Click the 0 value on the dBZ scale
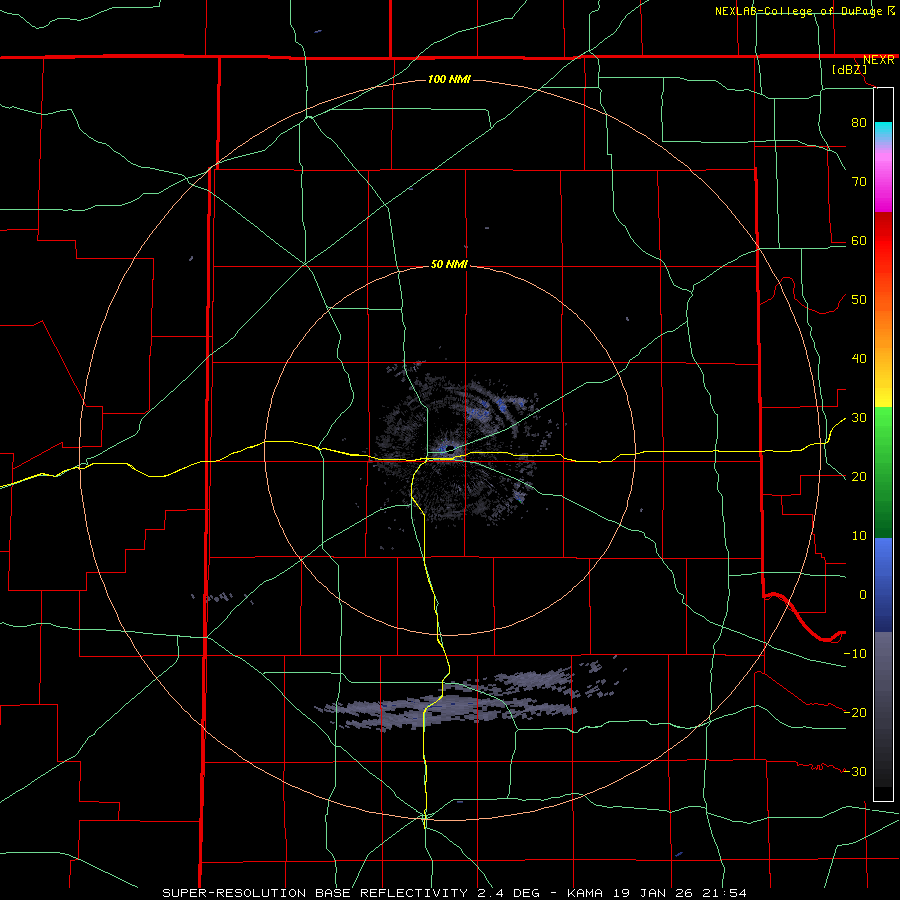 [863, 595]
